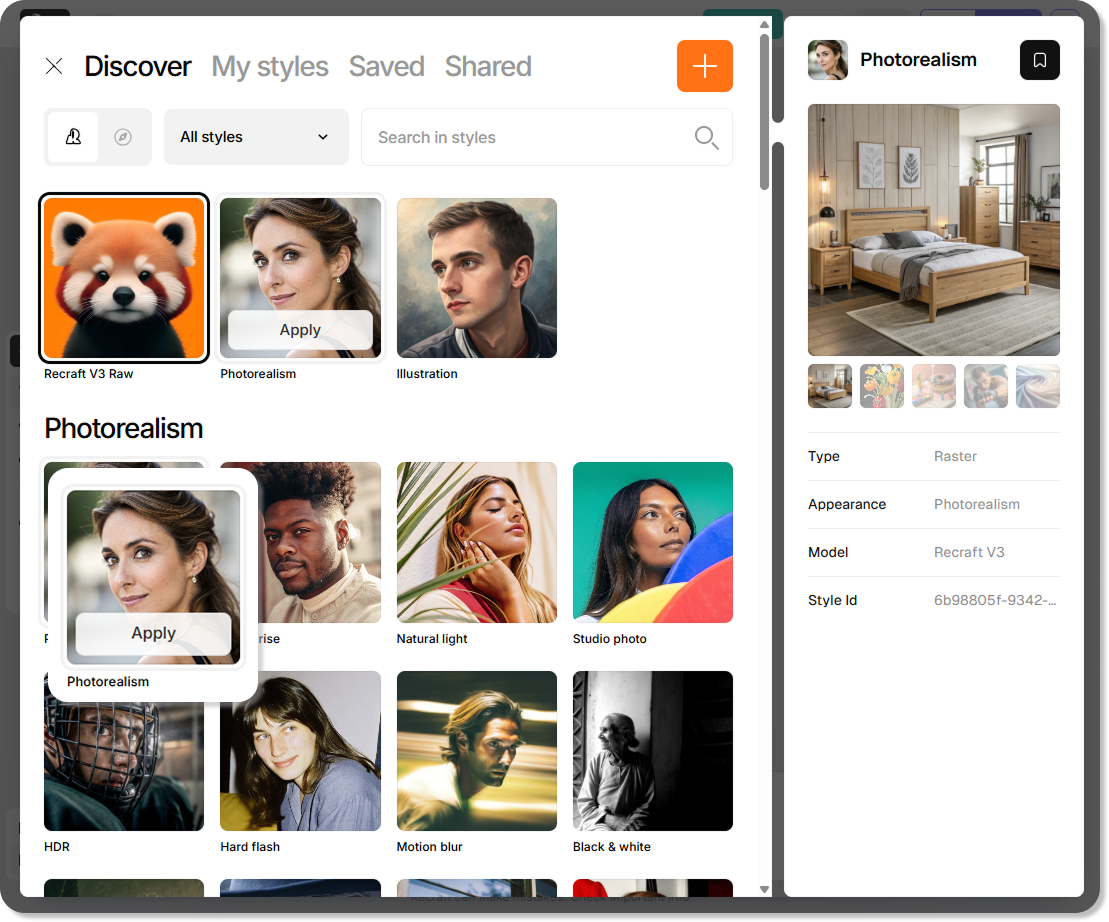Select the Motion blur style
The width and height of the screenshot is (1109, 922).
click(476, 750)
